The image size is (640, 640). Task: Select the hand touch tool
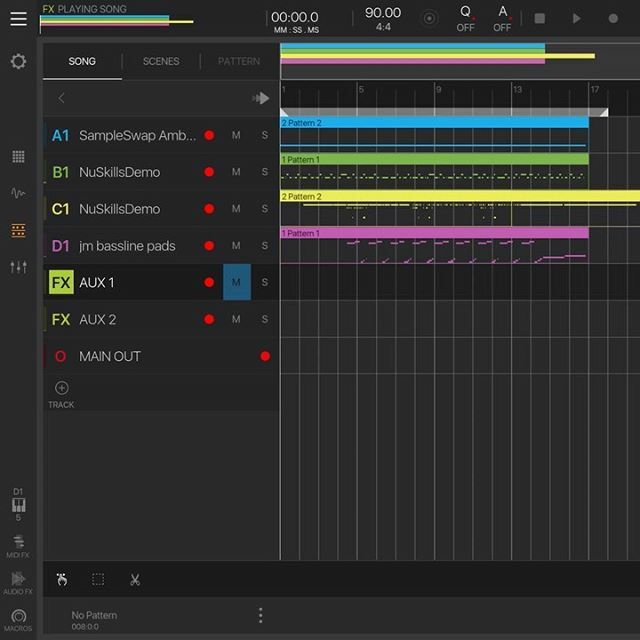tap(62, 579)
